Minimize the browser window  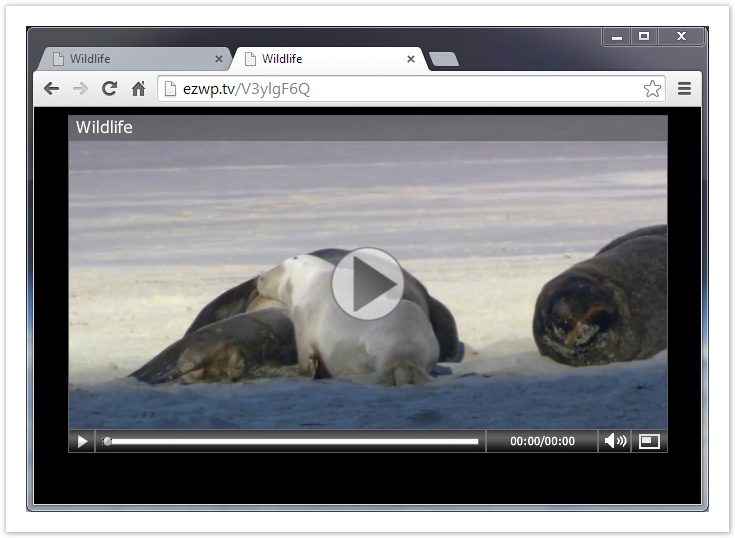tap(617, 37)
